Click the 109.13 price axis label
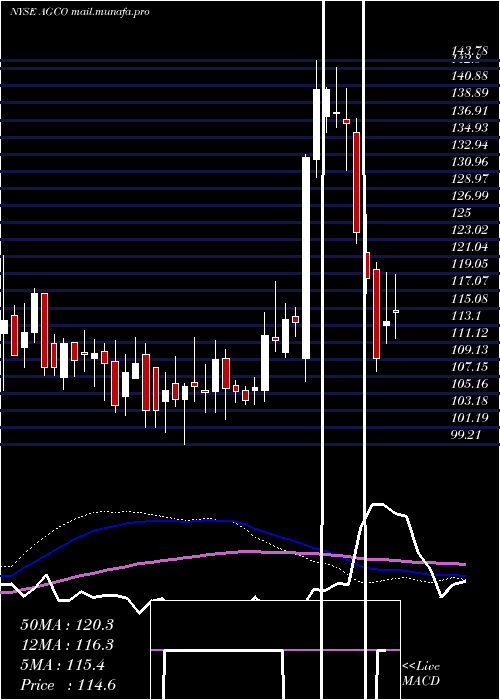The width and height of the screenshot is (500, 700). [469, 349]
